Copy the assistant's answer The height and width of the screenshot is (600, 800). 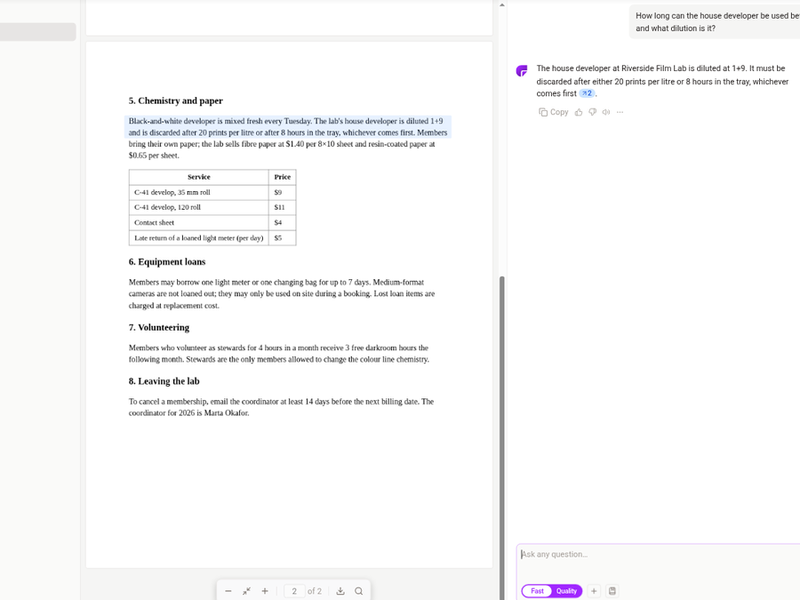pyautogui.click(x=554, y=112)
